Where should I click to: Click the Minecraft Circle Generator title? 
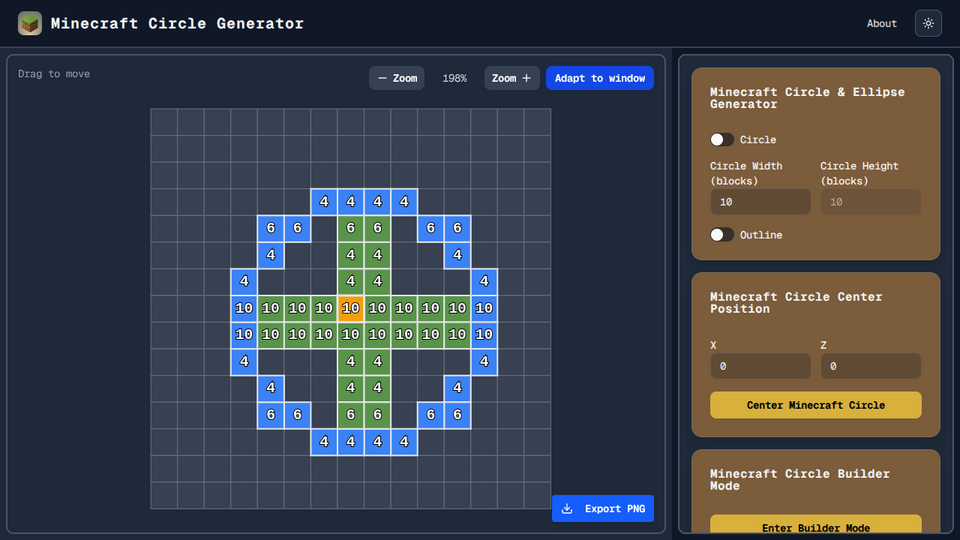[177, 23]
